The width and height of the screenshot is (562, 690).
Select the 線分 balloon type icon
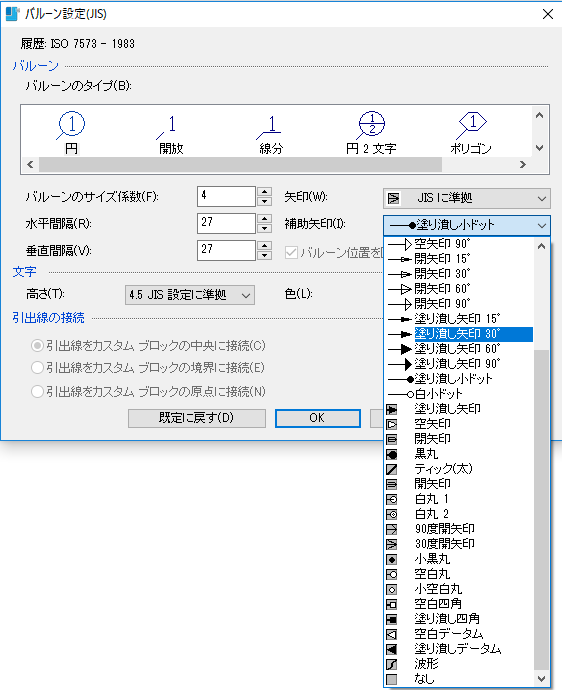coord(271,132)
